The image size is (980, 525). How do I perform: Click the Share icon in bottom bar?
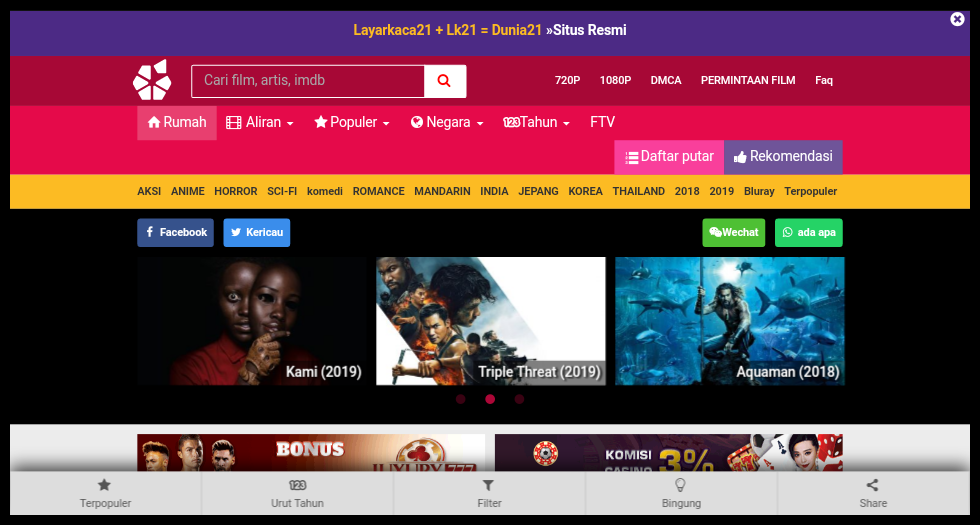[872, 485]
